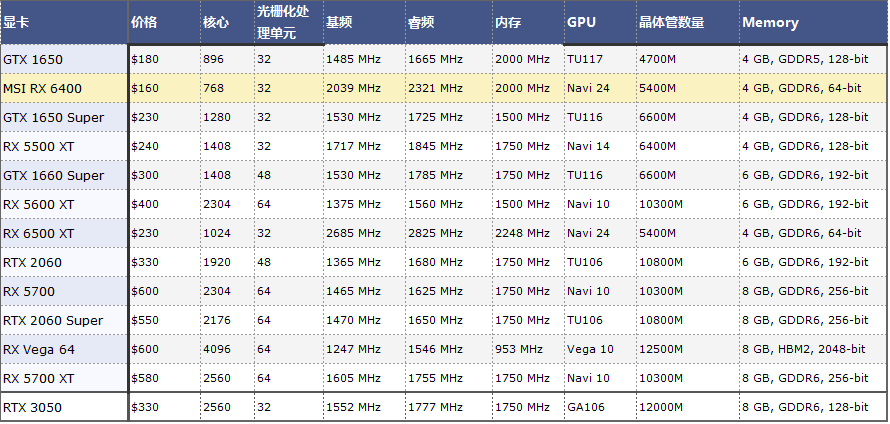Image resolution: width=890 pixels, height=424 pixels.
Task: Click the GPU column header
Action: pos(600,23)
